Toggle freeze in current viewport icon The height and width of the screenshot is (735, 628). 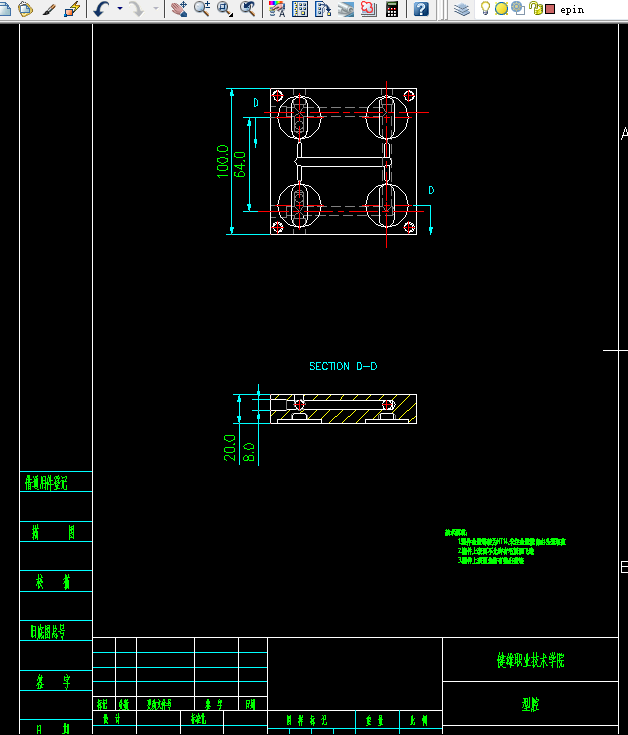click(x=518, y=8)
